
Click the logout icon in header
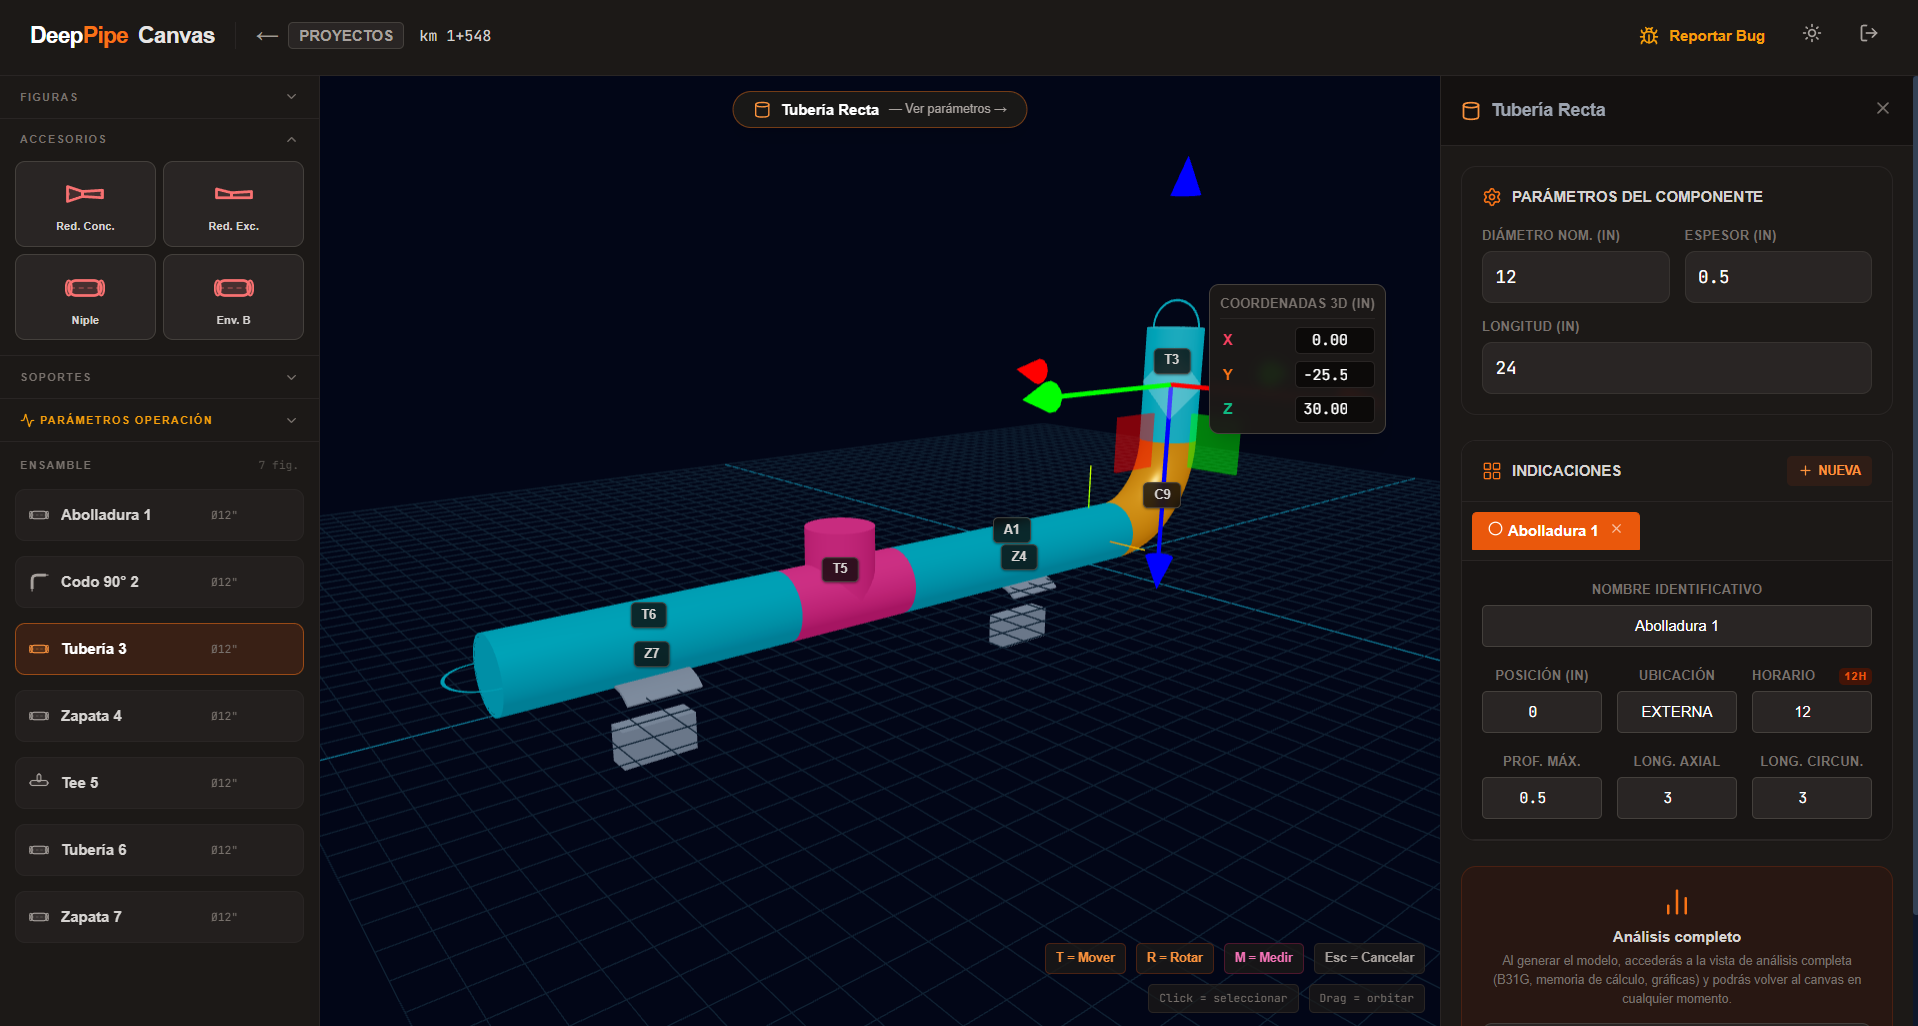[x=1868, y=34]
